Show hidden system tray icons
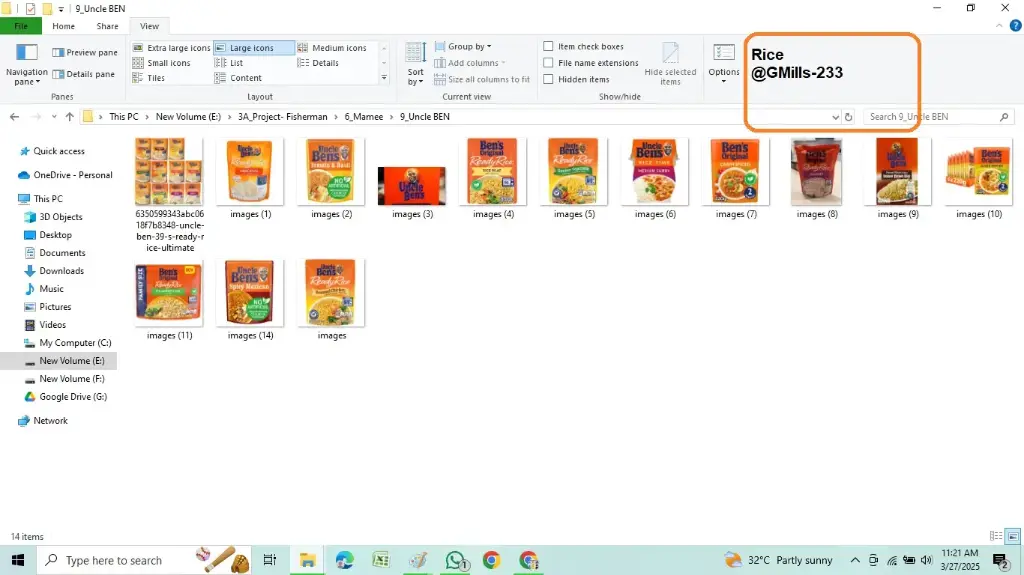Screen dimensions: 1024x575 (x=855, y=560)
